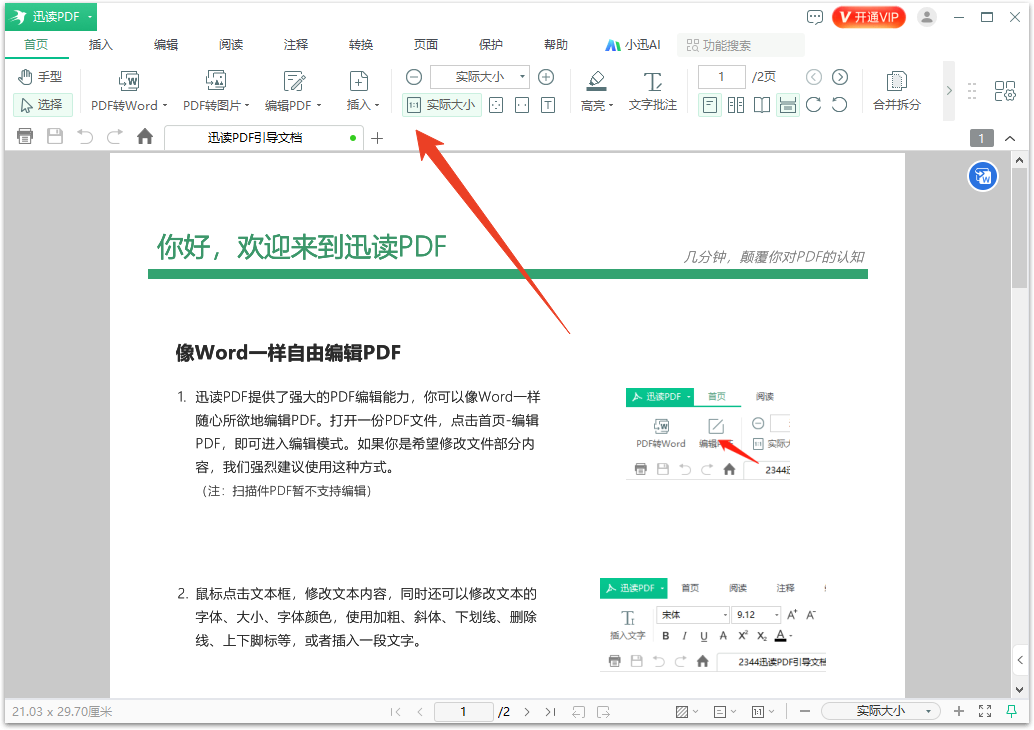Open the PDF转图片 conversion tool

click(x=213, y=90)
